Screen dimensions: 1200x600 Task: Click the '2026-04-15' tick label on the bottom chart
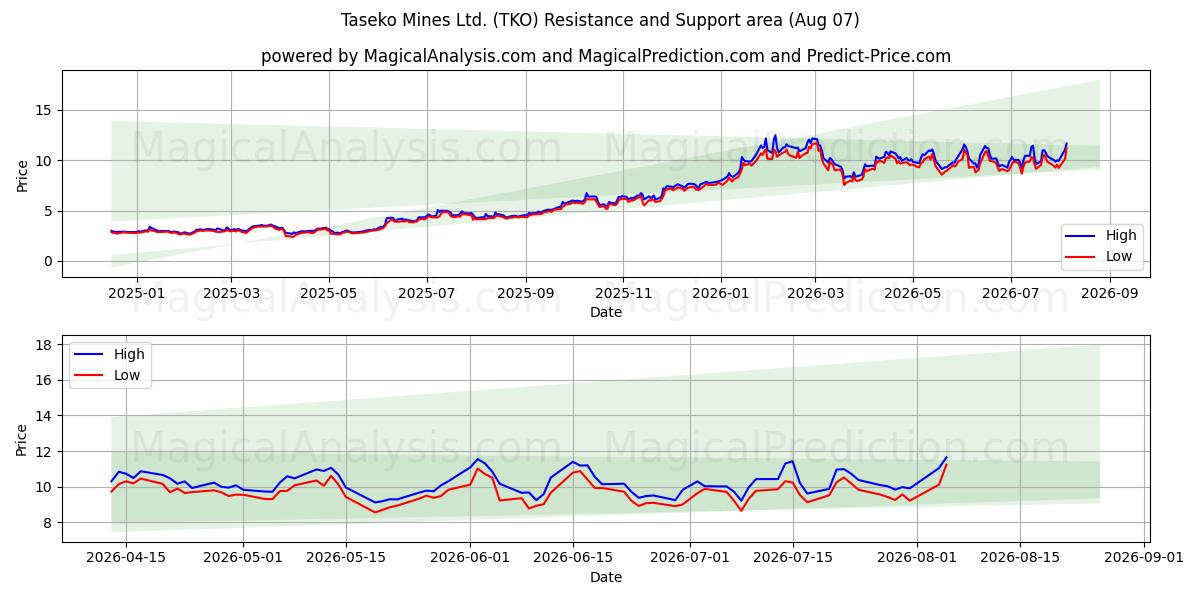(x=126, y=558)
